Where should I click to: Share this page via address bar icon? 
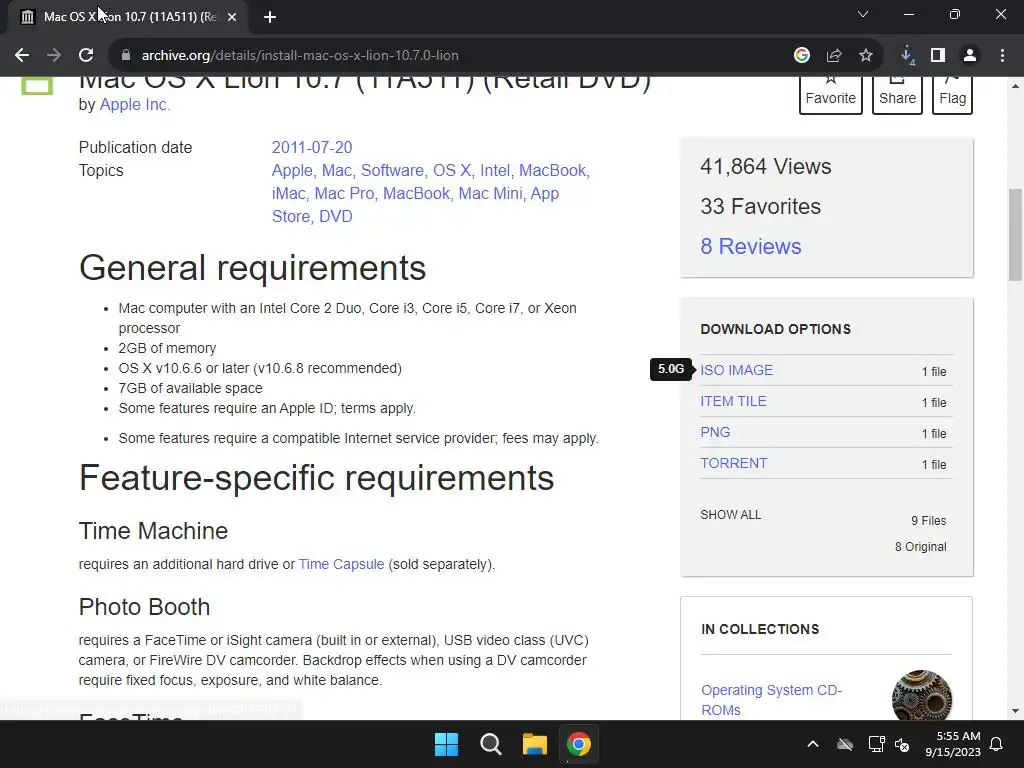point(834,56)
